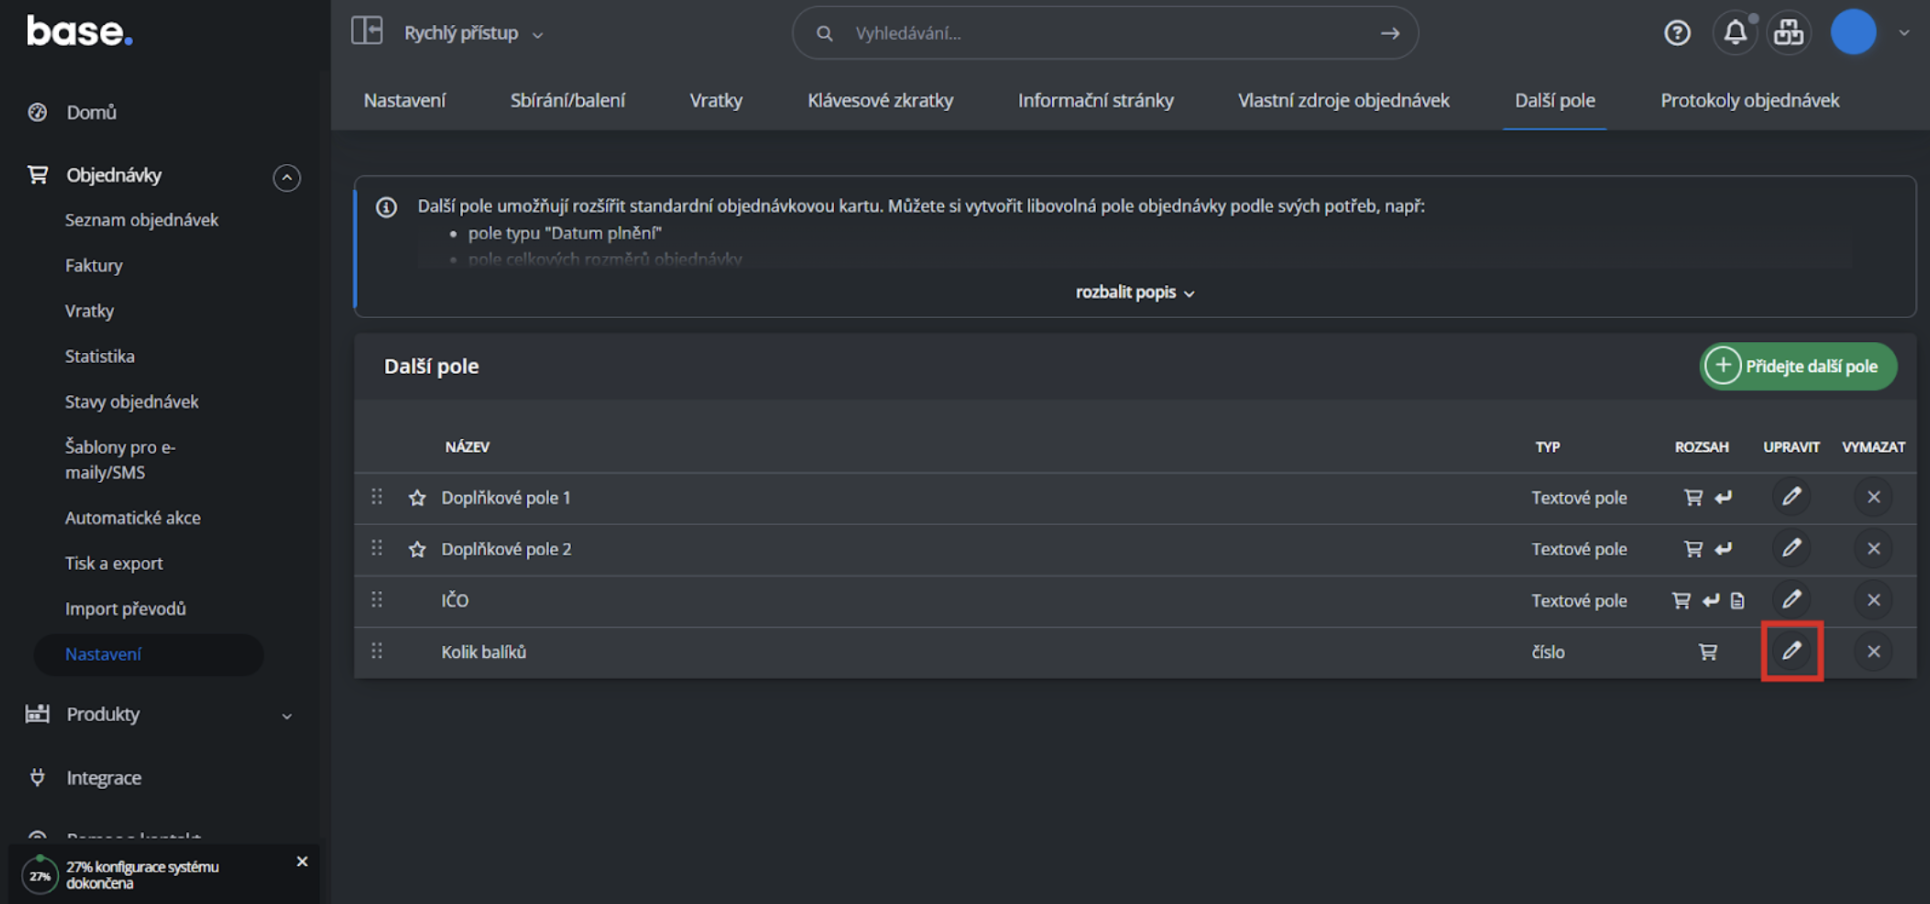Screen dimensions: 1930x904
Task: Delete Doplňkové pole 2
Action: pyautogui.click(x=1874, y=548)
